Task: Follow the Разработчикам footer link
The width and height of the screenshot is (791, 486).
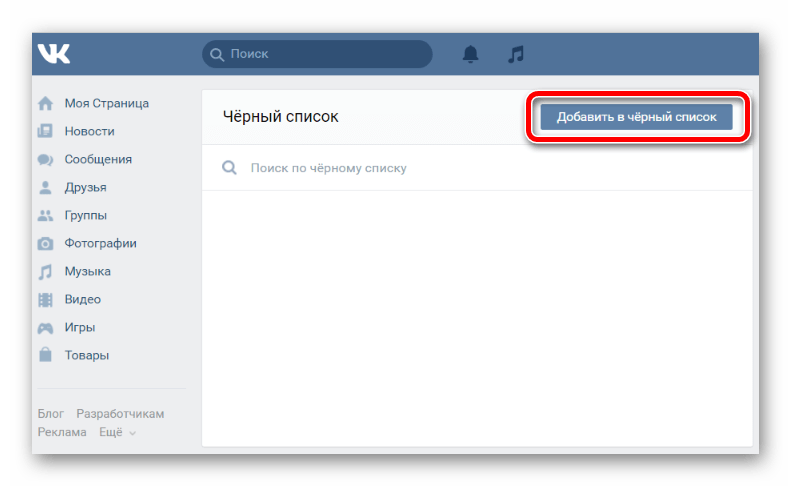Action: (120, 414)
